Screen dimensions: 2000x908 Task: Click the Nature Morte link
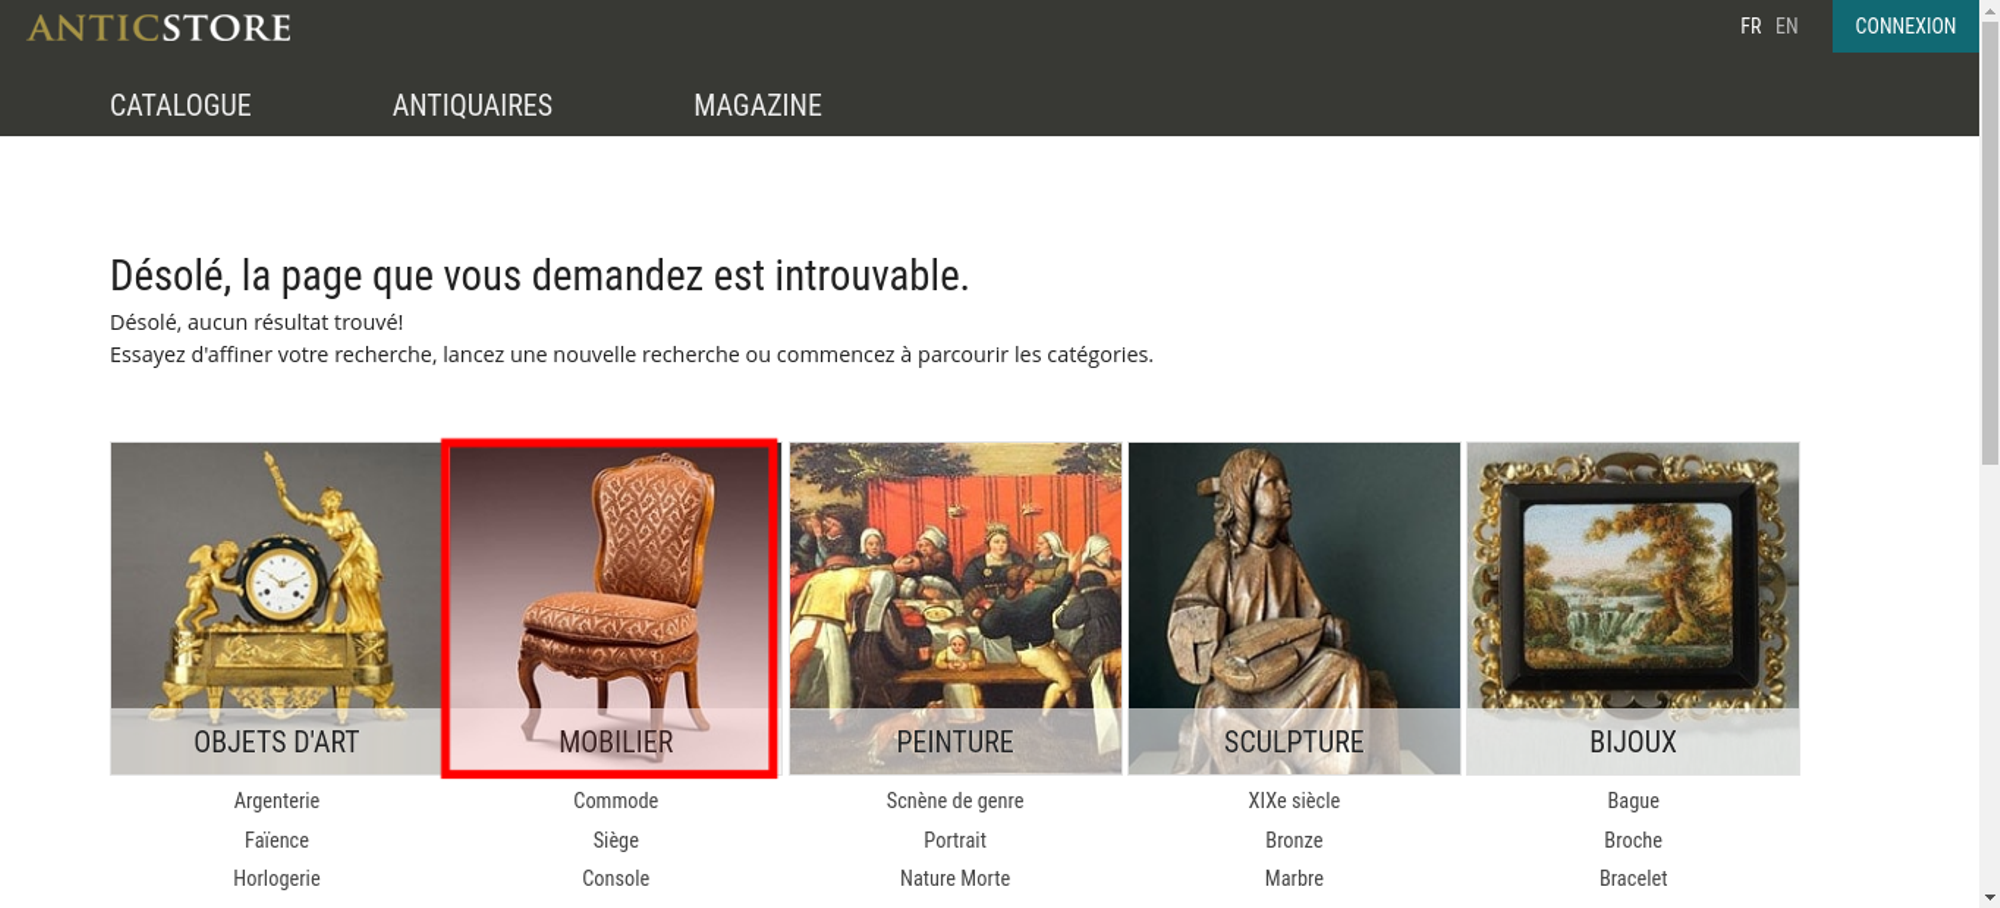click(x=955, y=878)
